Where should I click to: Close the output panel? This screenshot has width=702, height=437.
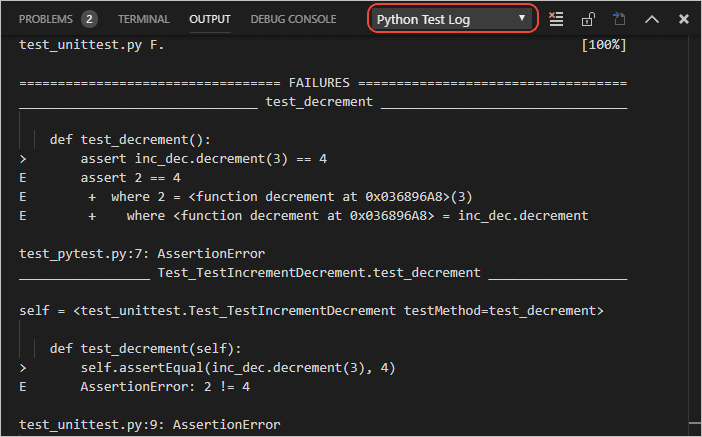(x=683, y=19)
